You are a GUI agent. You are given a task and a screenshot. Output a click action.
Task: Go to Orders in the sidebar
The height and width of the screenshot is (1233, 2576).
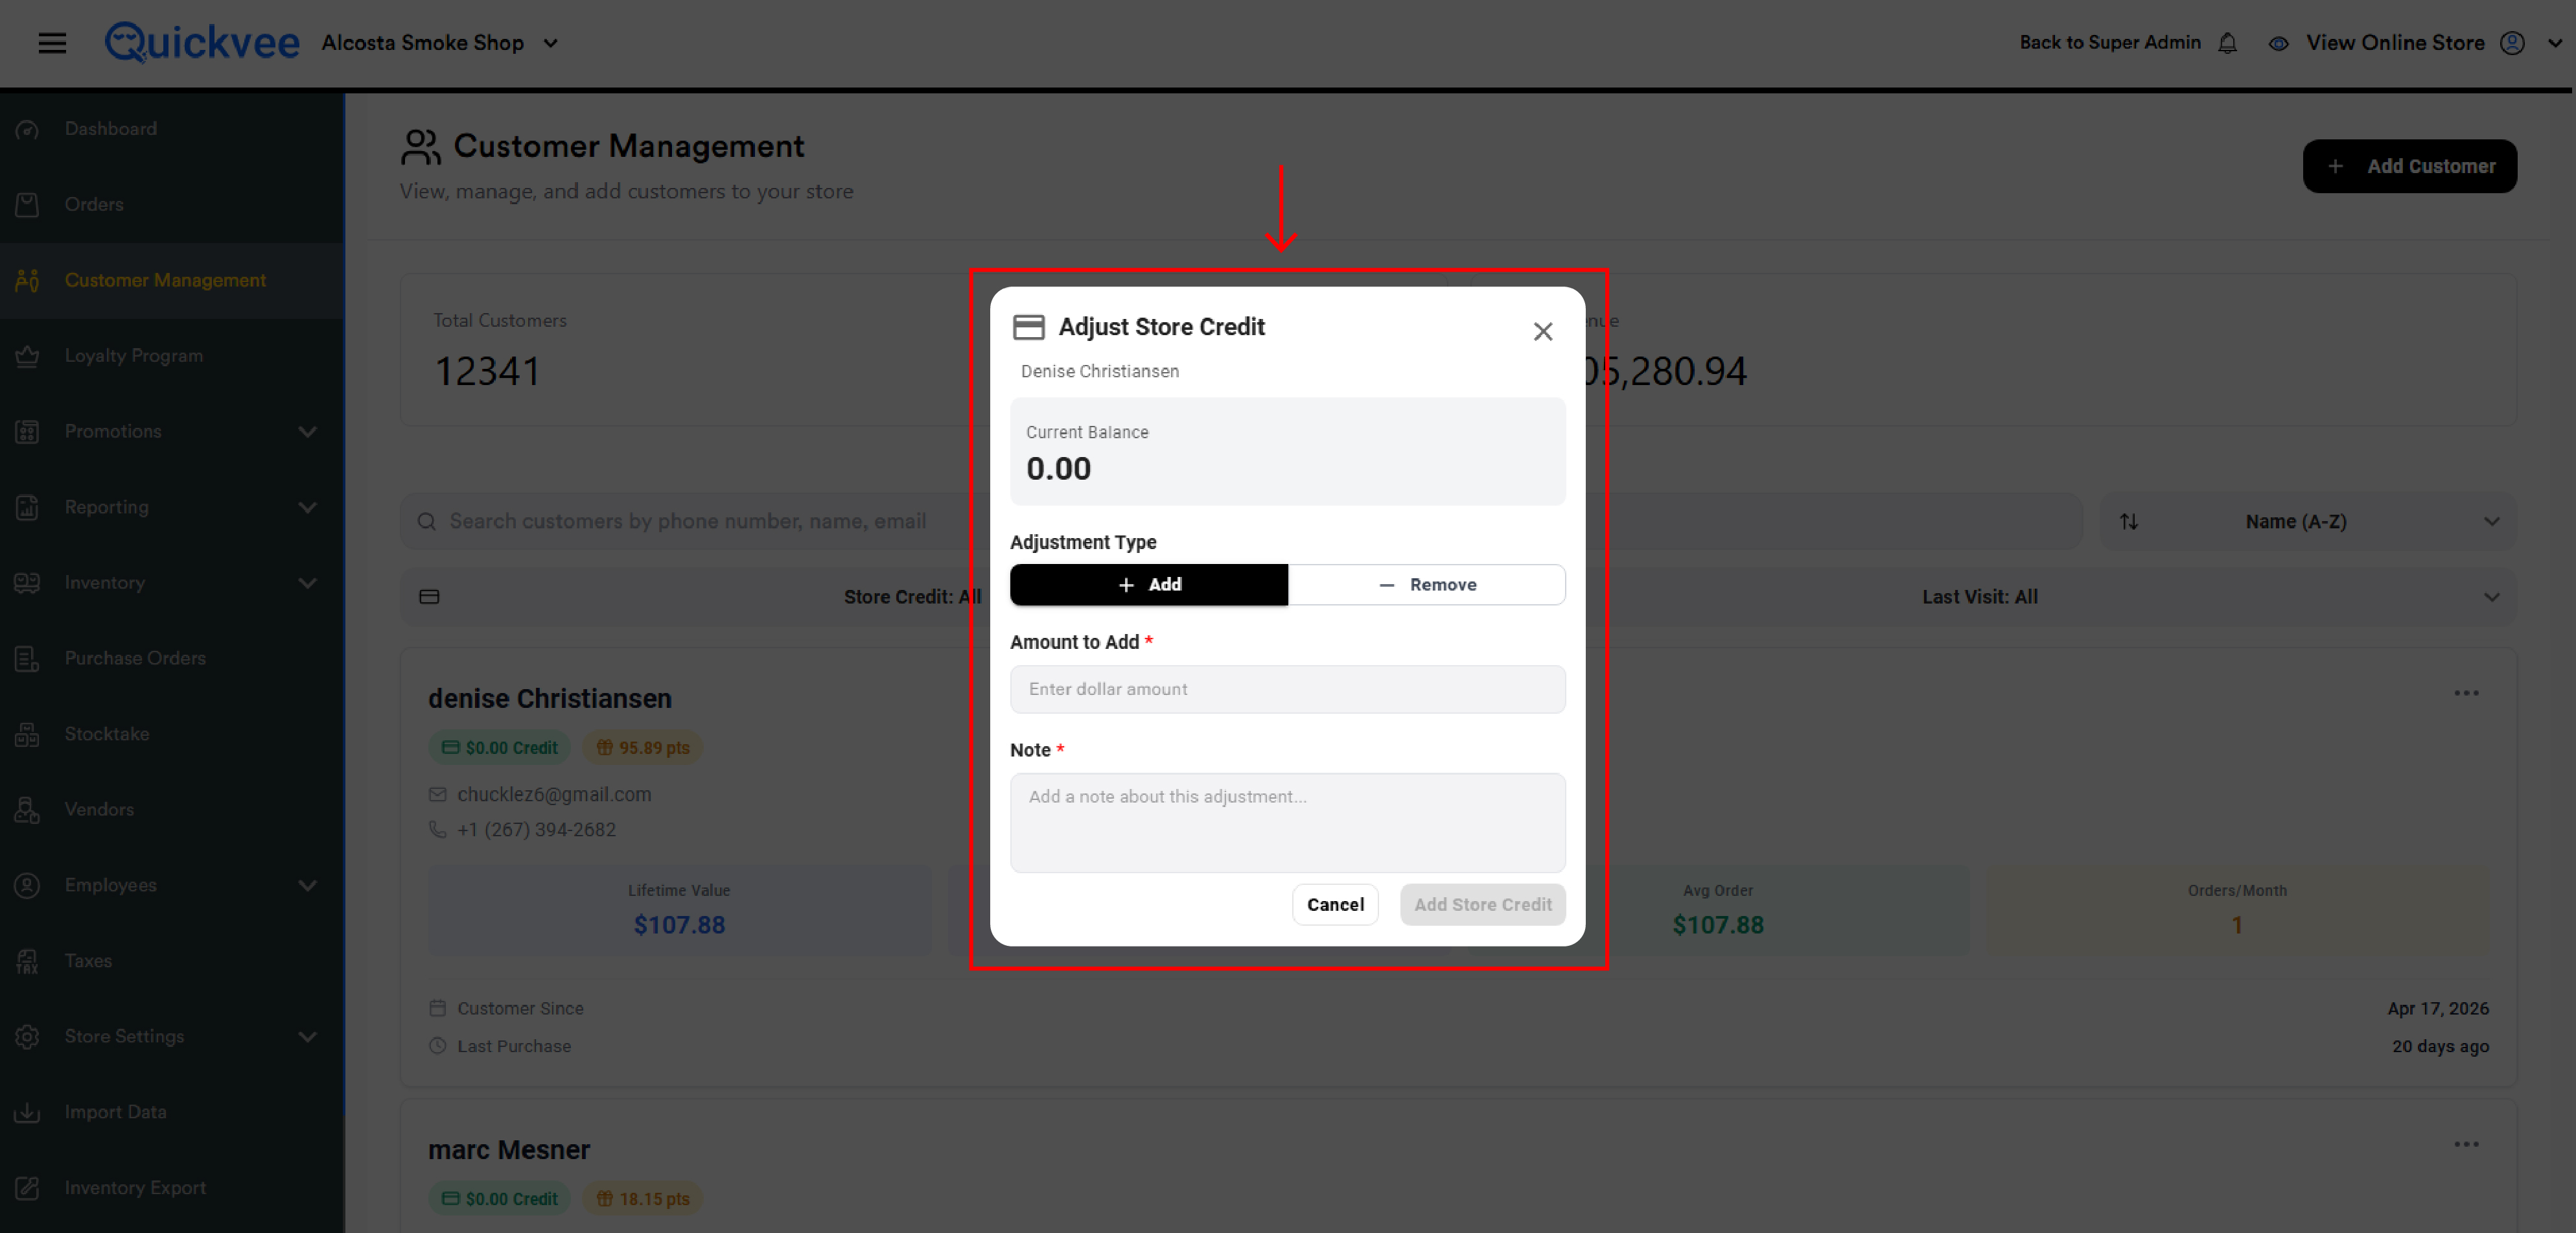pos(94,204)
